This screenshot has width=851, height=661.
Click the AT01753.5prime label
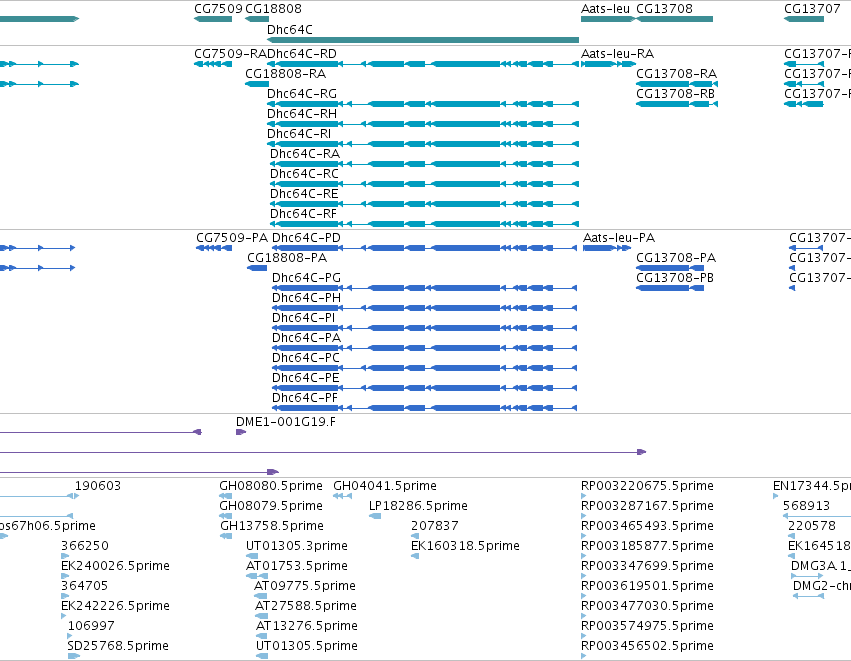[x=297, y=567]
